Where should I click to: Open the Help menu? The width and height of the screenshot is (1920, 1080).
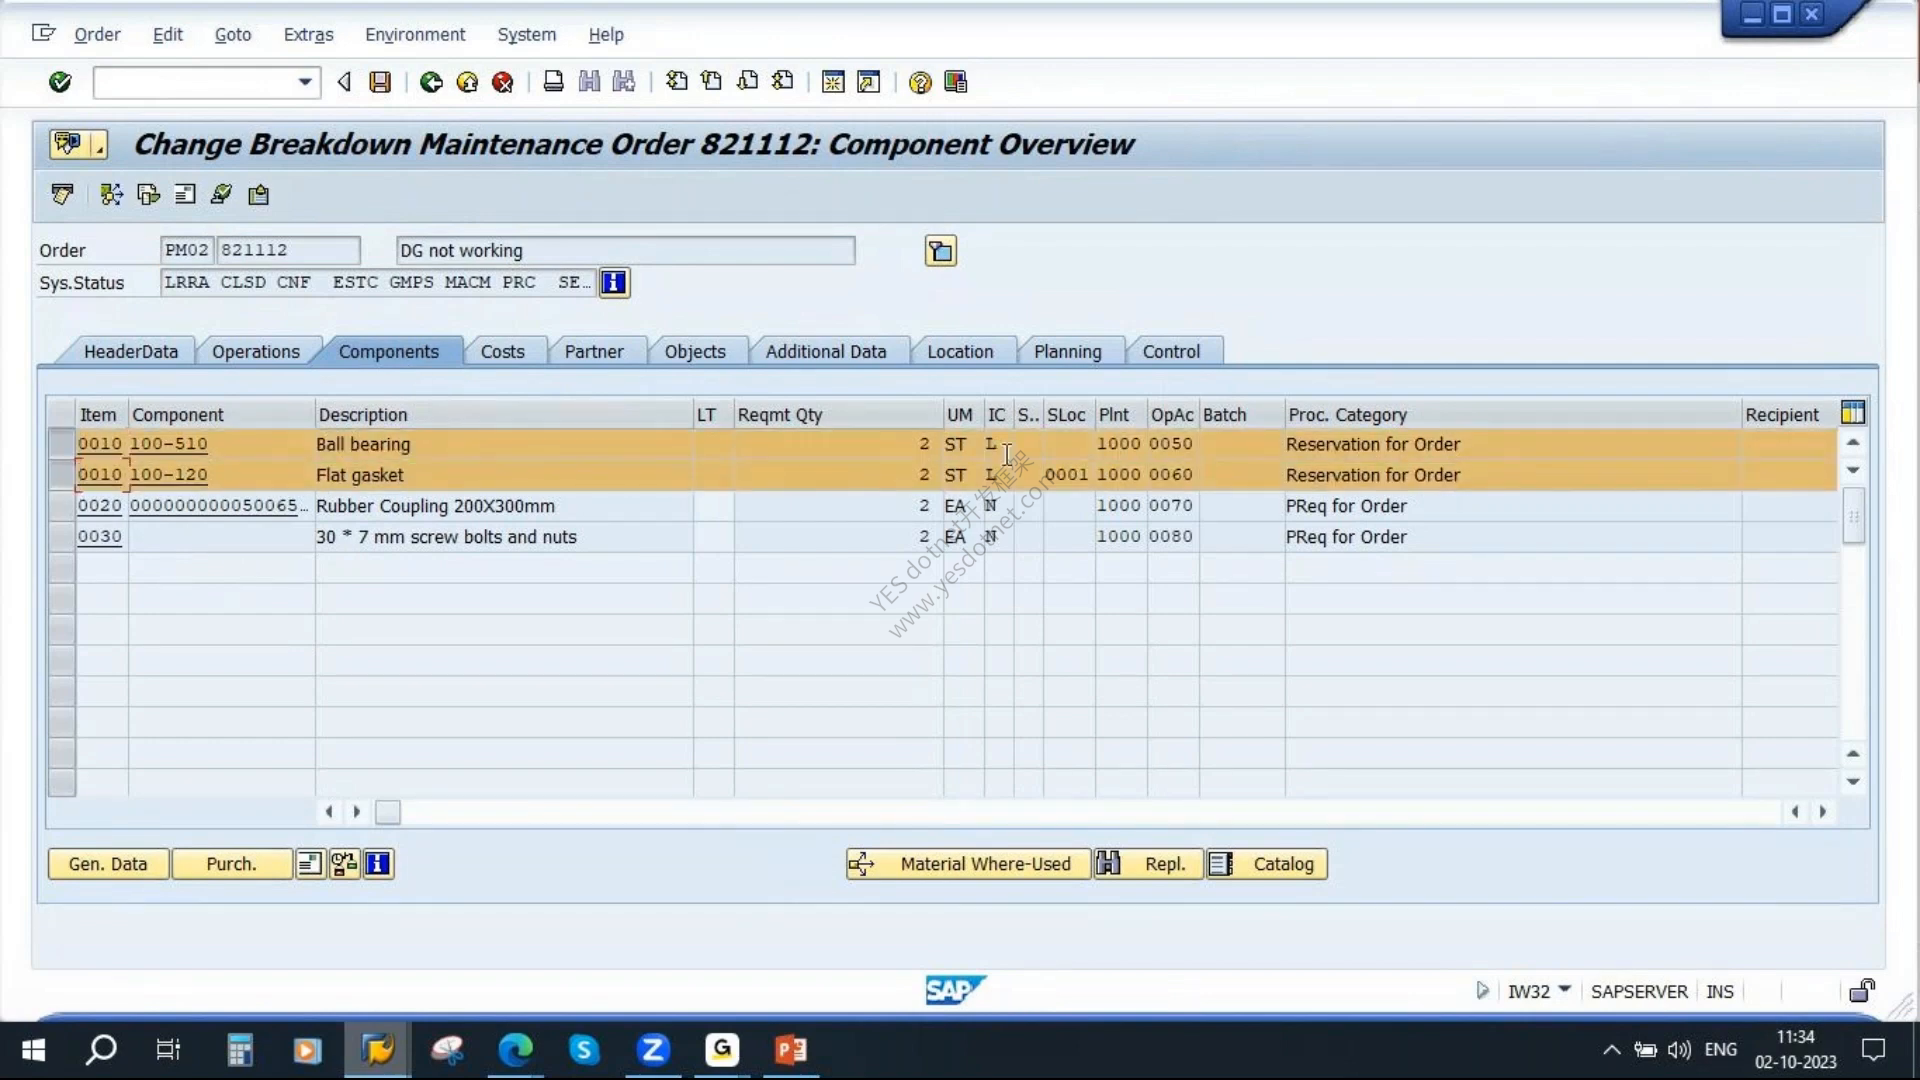point(606,34)
